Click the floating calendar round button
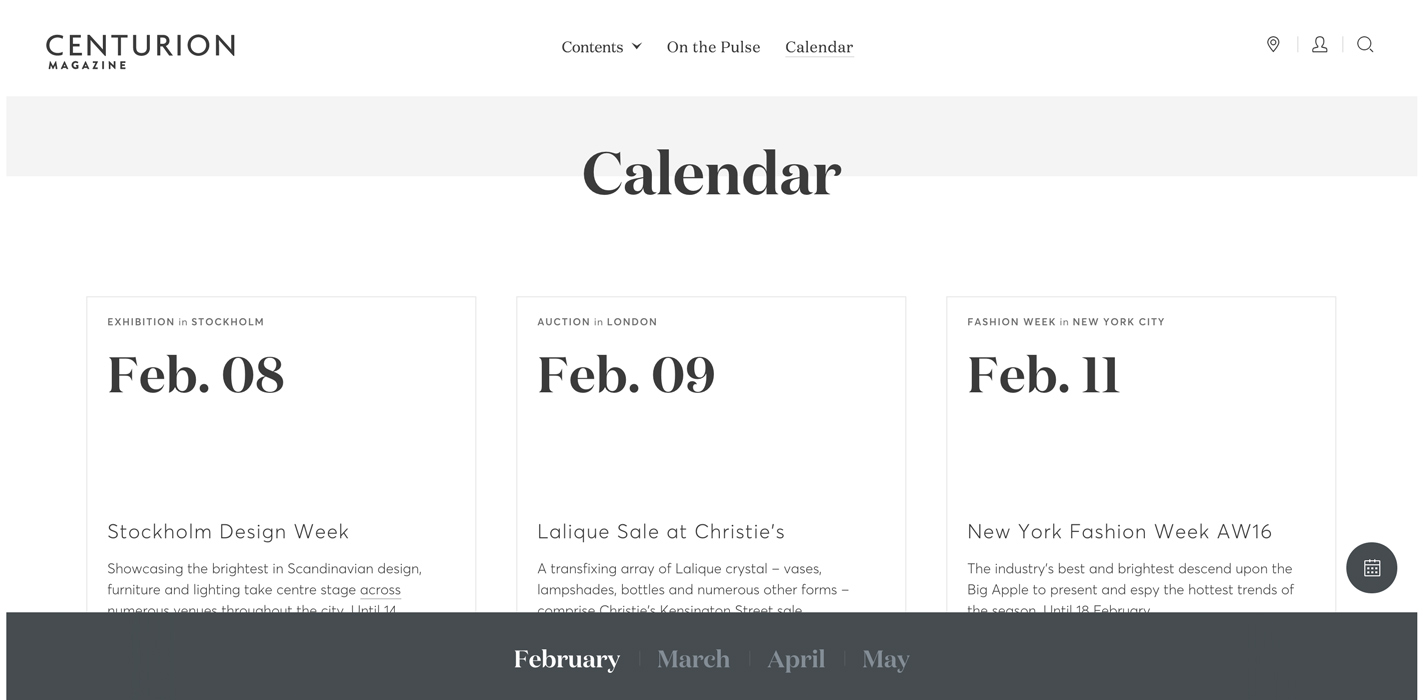This screenshot has width=1423, height=700. coord(1372,568)
